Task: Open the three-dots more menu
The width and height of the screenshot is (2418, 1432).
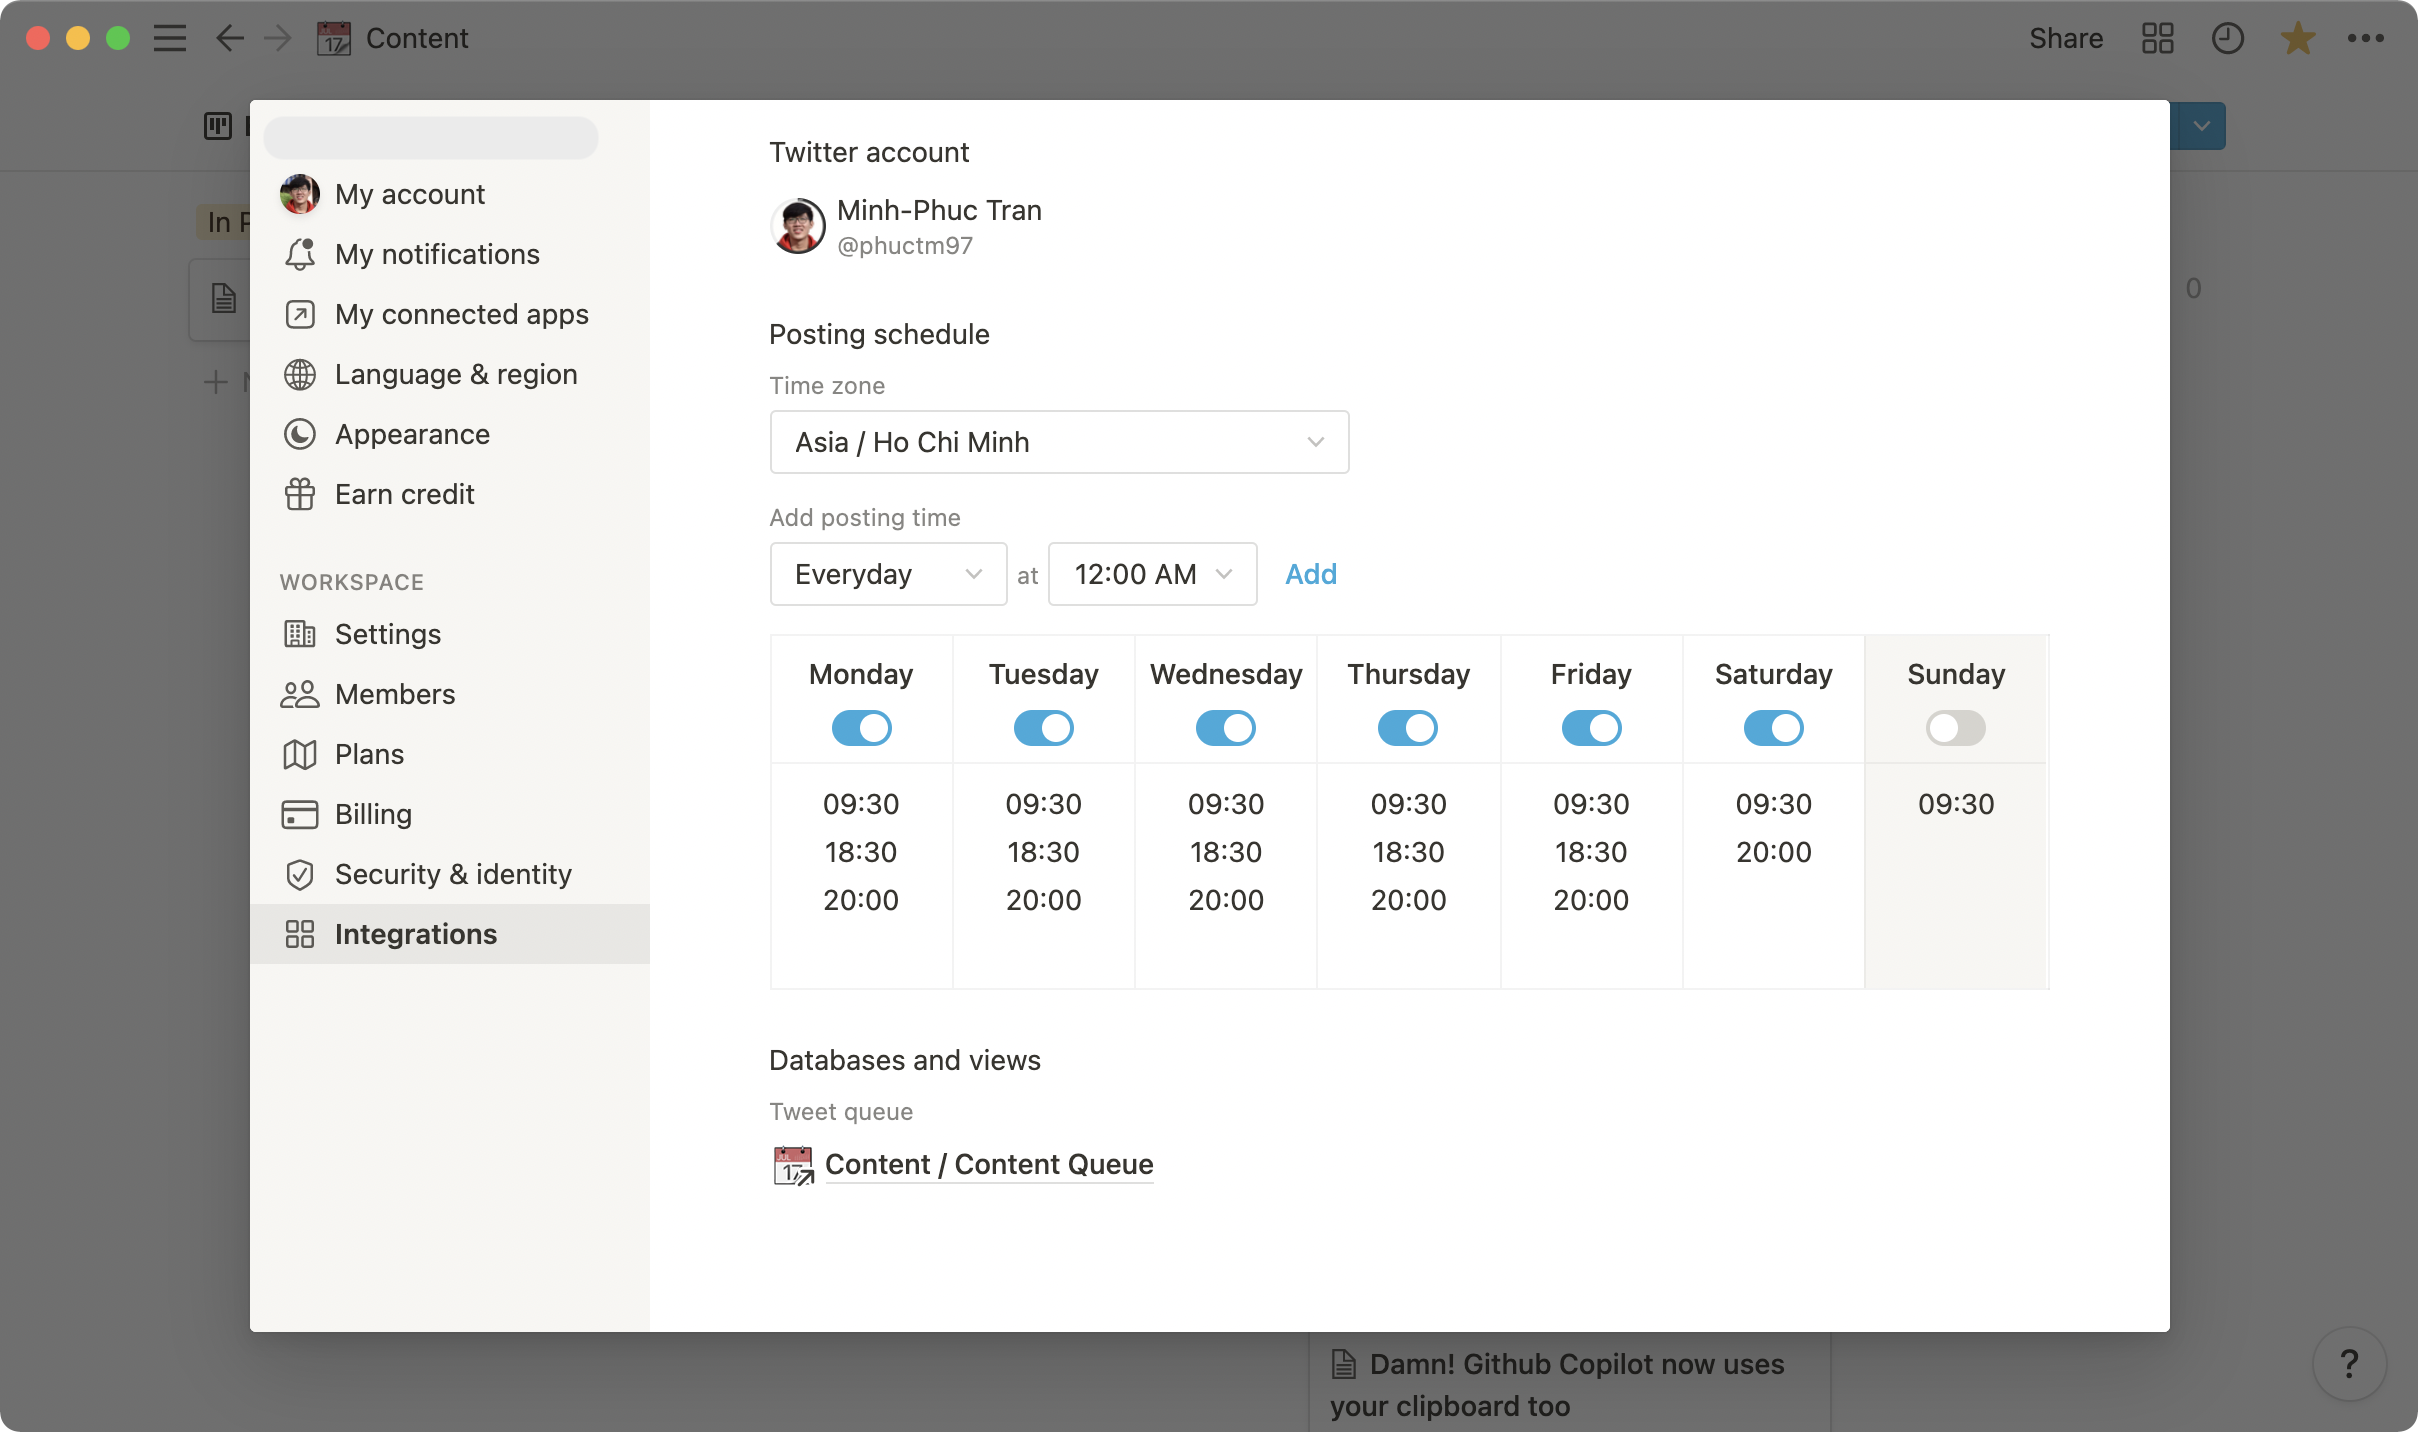Action: [x=2365, y=39]
